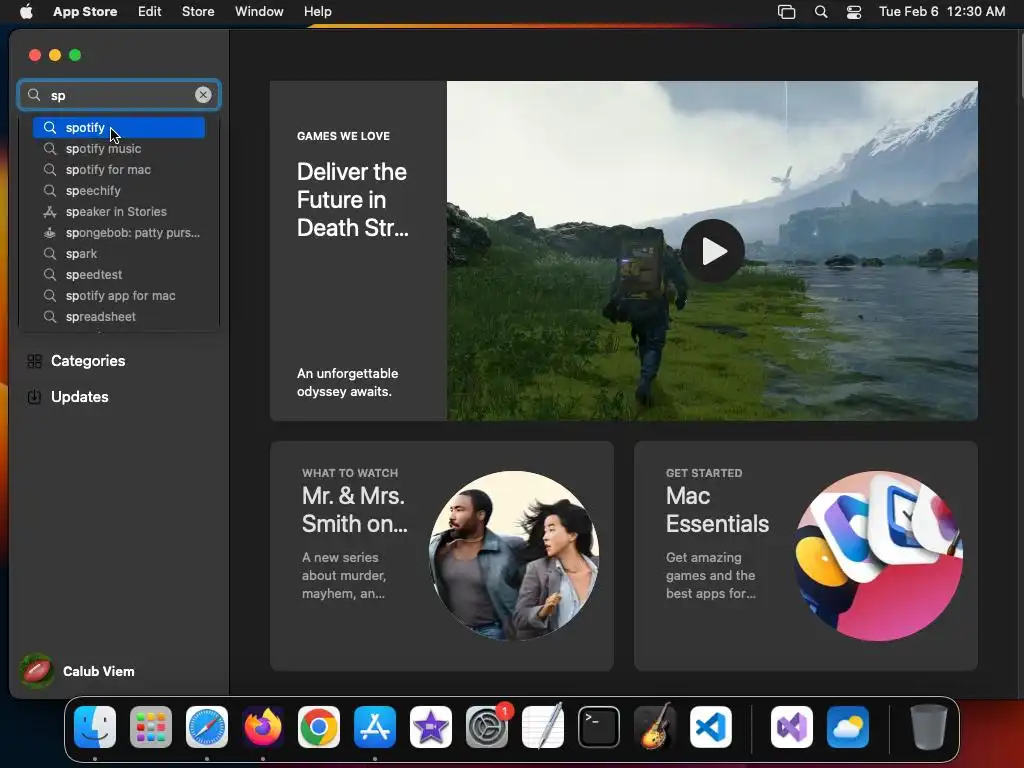Launch TextEdit from the Dock

(x=543, y=727)
